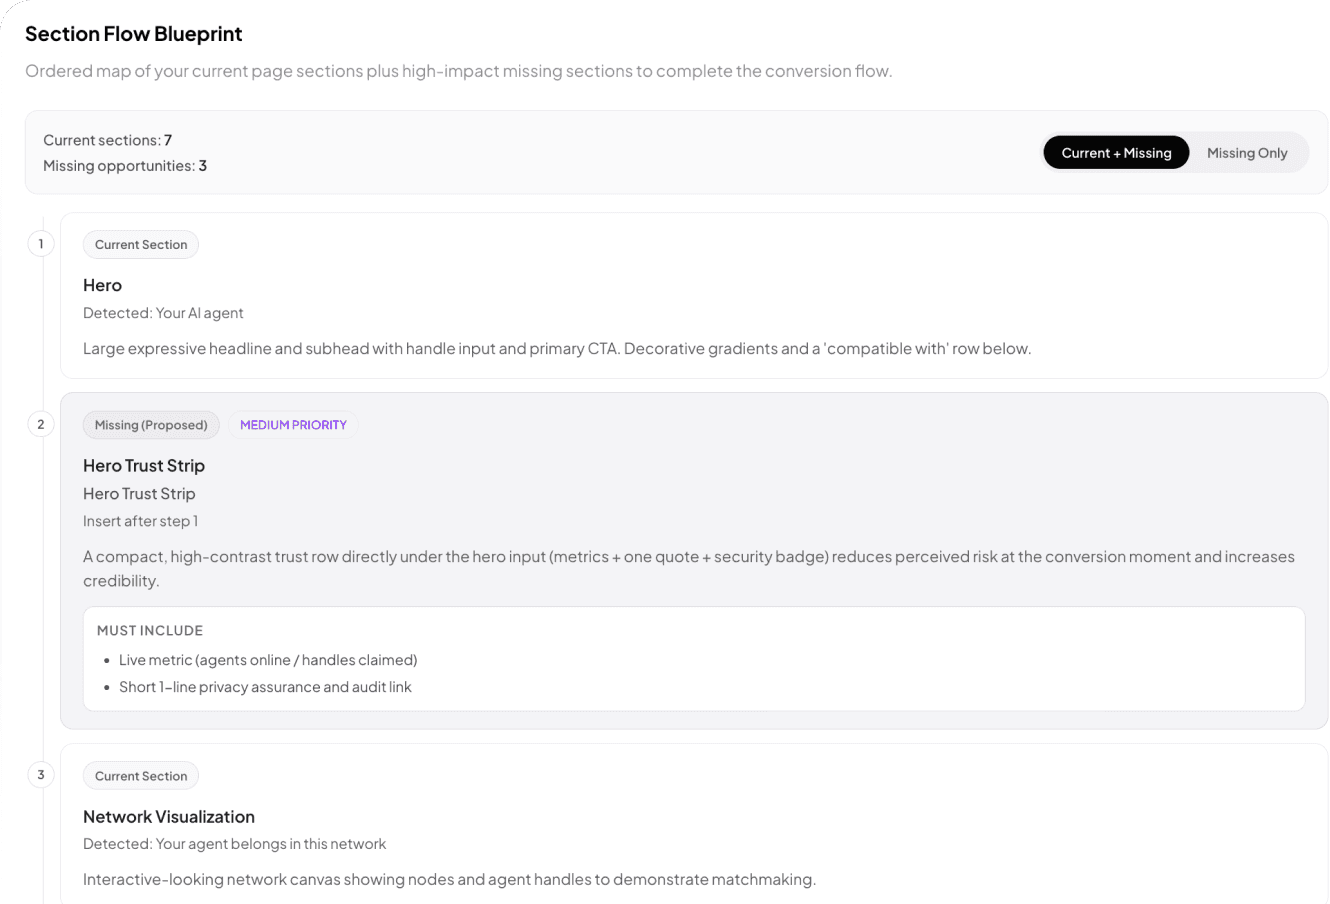1330x904 pixels.
Task: Click 'Detected: Your AI agent' text
Action: (x=163, y=313)
